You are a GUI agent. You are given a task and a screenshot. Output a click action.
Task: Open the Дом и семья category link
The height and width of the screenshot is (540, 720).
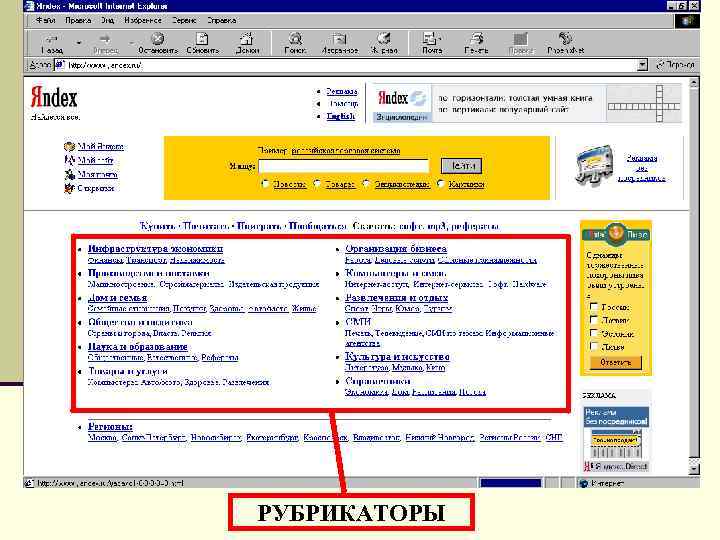(117, 298)
